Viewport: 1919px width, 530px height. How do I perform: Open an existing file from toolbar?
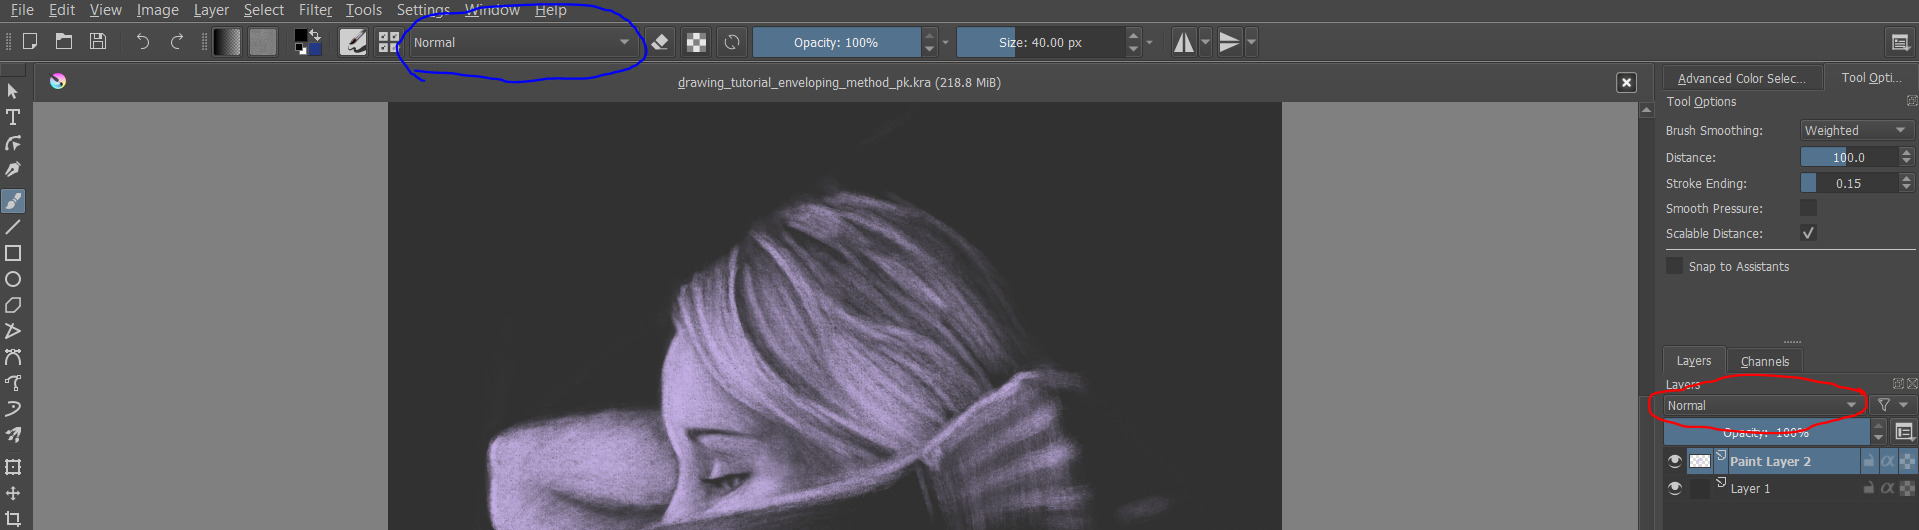pyautogui.click(x=64, y=42)
